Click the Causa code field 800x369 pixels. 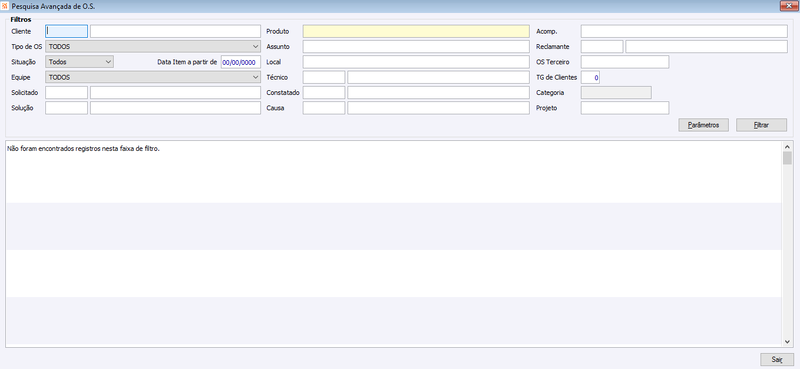point(324,108)
